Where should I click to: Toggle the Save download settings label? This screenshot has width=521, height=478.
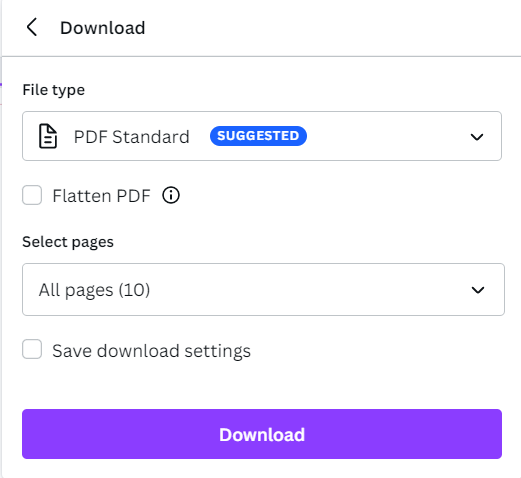151,351
